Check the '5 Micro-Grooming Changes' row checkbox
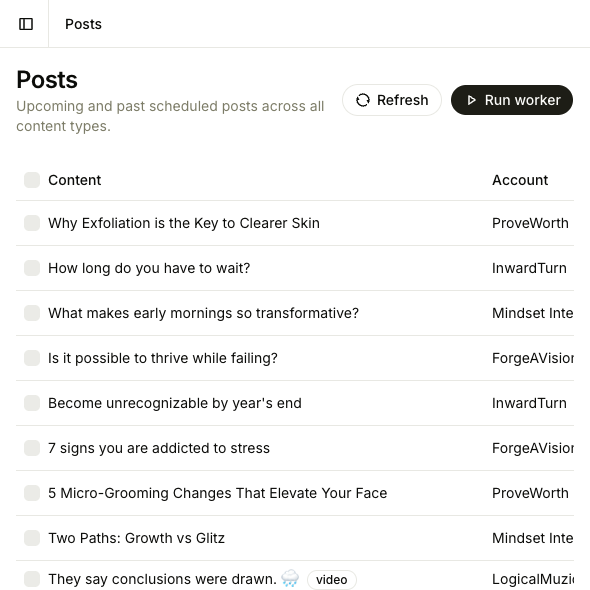This screenshot has width=590, height=590. [x=32, y=493]
